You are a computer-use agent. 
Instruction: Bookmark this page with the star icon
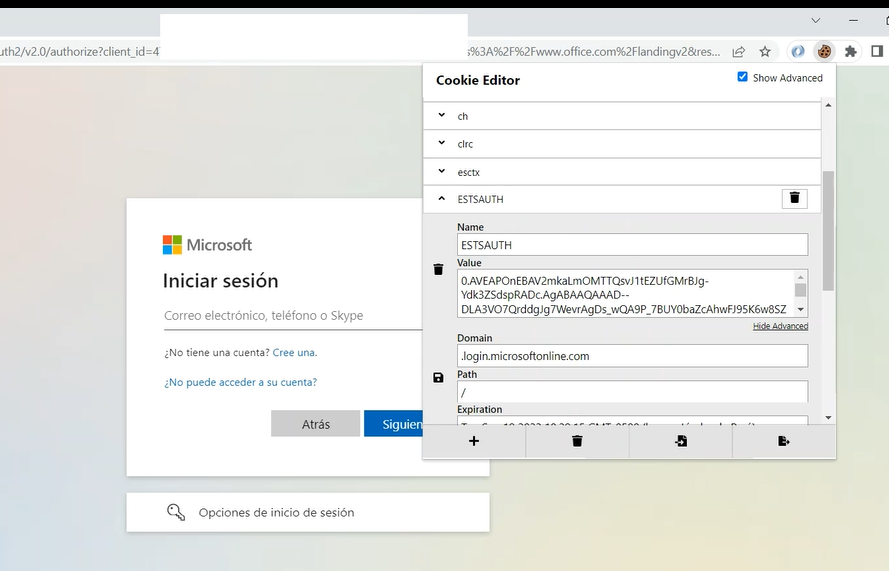[765, 52]
